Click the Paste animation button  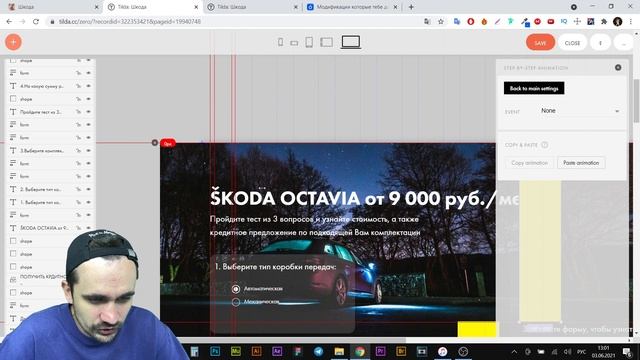tap(581, 163)
